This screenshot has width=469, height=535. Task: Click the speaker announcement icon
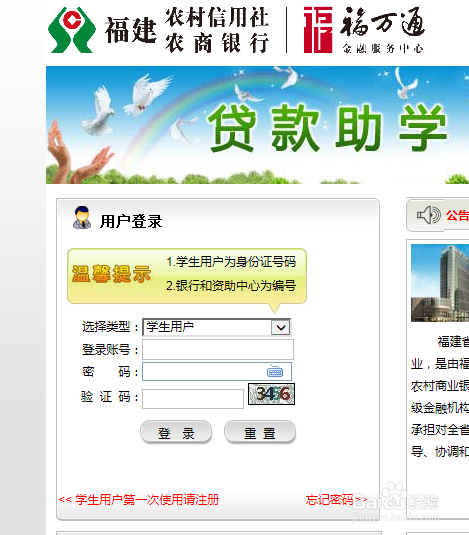point(428,215)
